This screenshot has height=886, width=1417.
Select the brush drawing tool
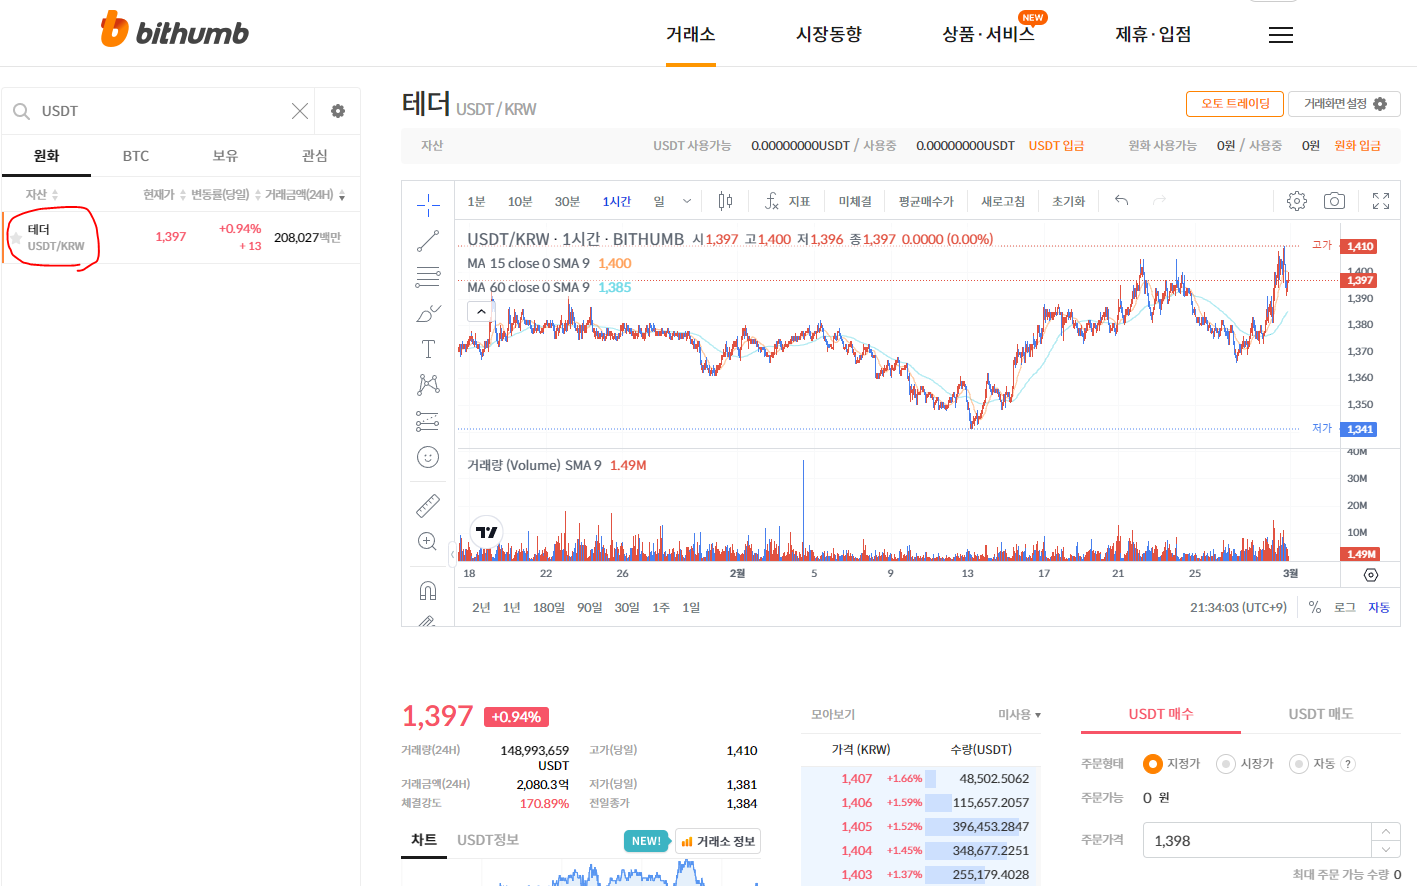click(x=428, y=313)
